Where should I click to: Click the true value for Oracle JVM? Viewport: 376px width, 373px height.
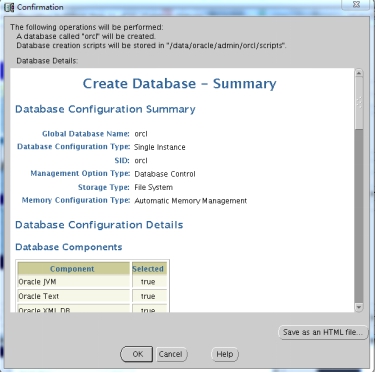149,282
